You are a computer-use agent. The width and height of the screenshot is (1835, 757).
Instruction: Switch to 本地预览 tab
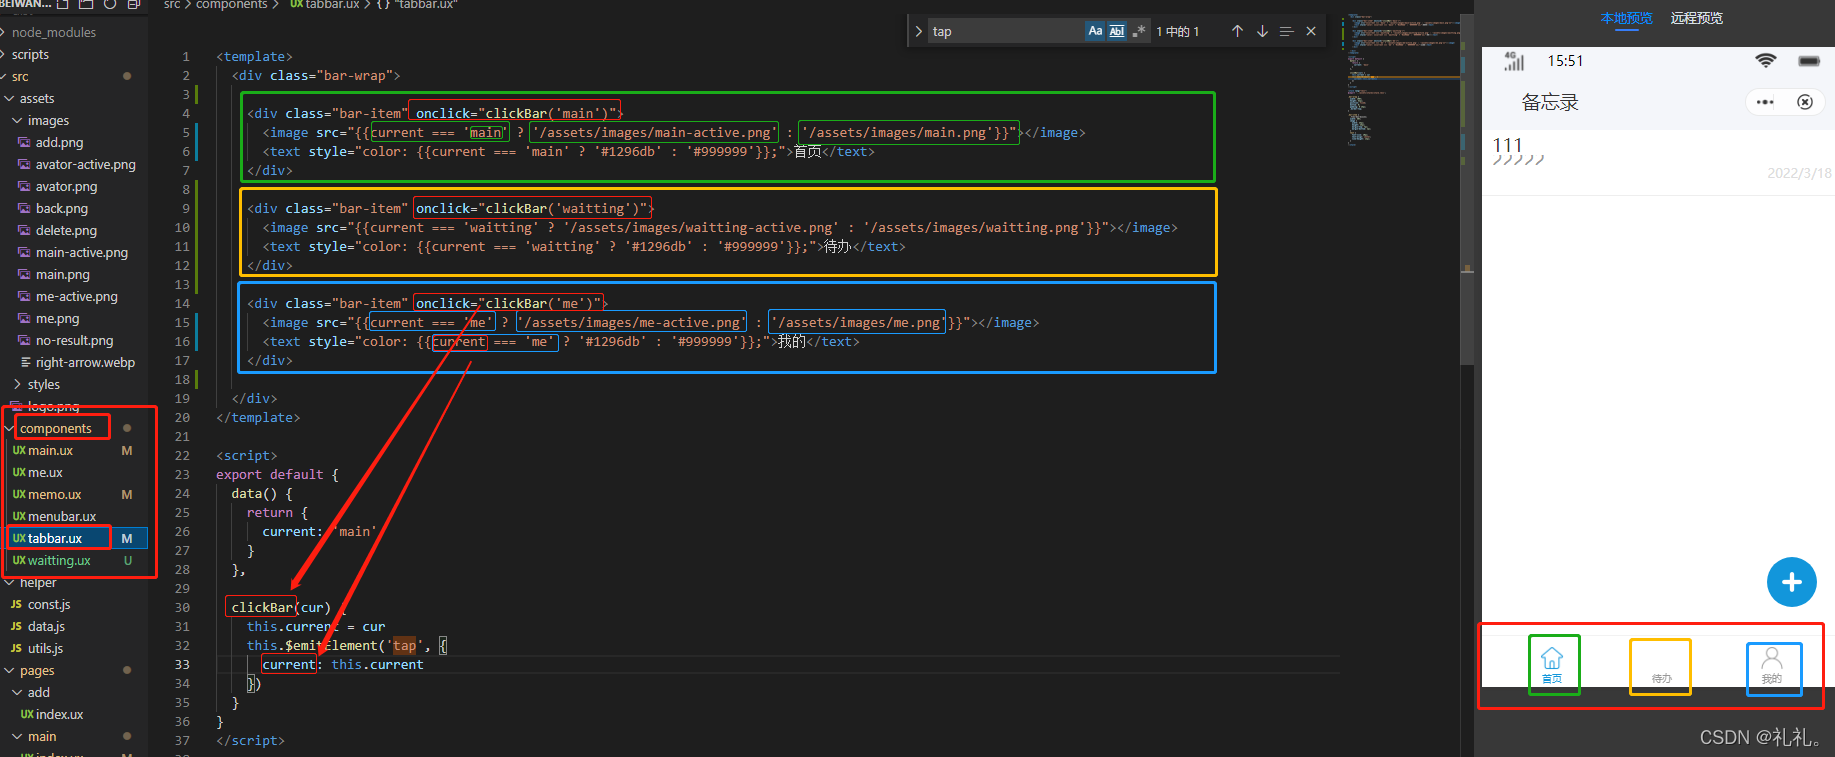[1626, 18]
